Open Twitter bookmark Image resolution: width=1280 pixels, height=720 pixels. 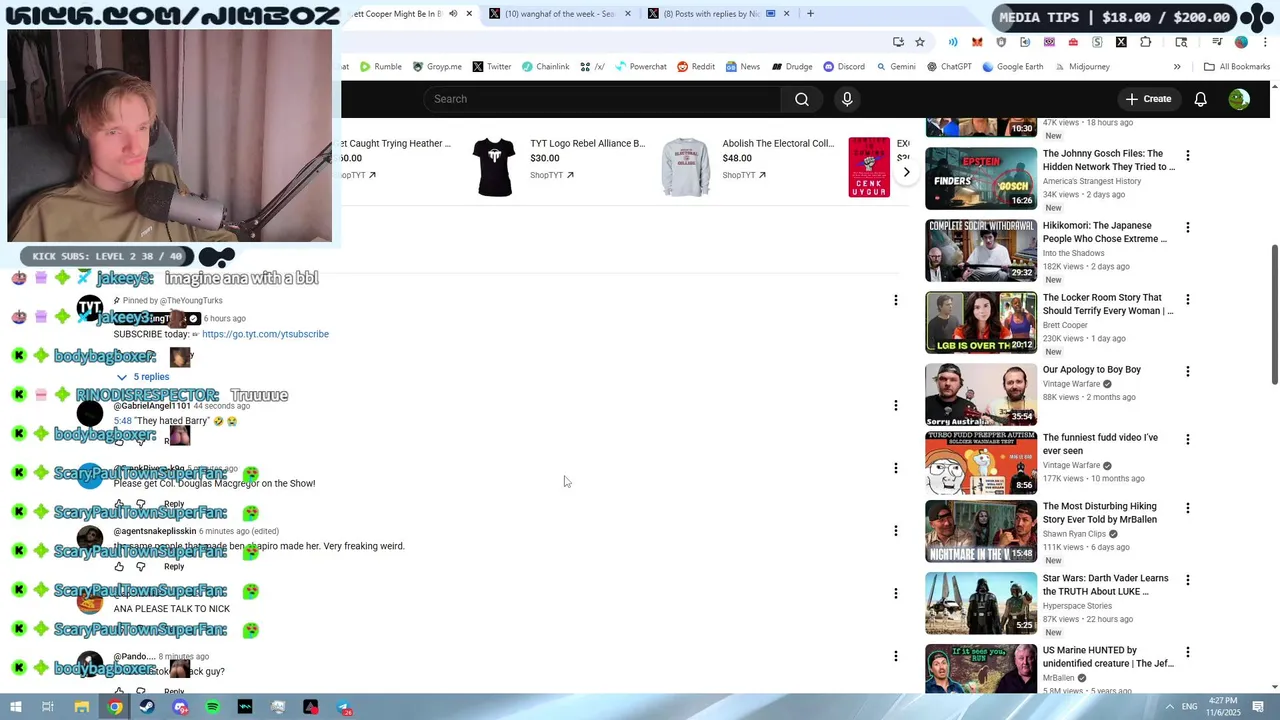point(492,67)
